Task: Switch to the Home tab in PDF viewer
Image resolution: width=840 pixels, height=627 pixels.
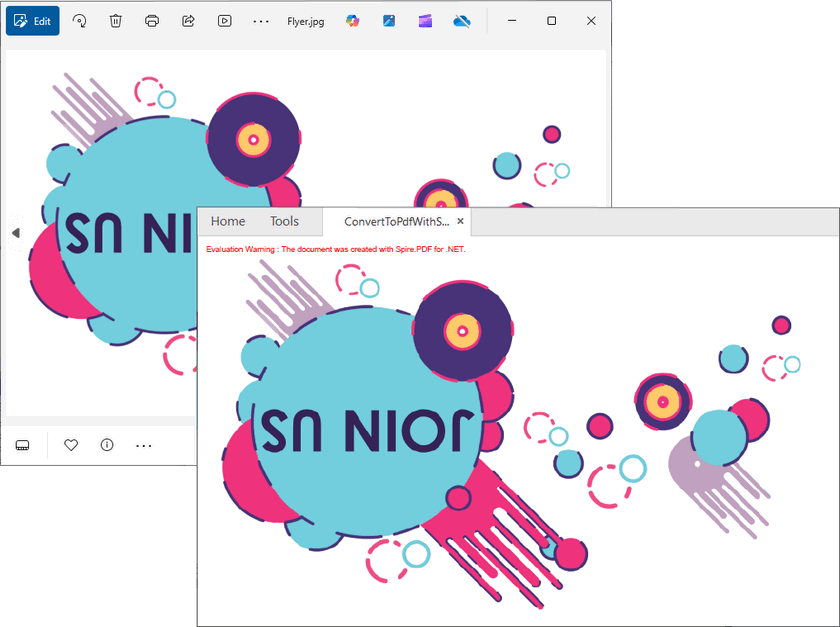Action: click(x=228, y=221)
